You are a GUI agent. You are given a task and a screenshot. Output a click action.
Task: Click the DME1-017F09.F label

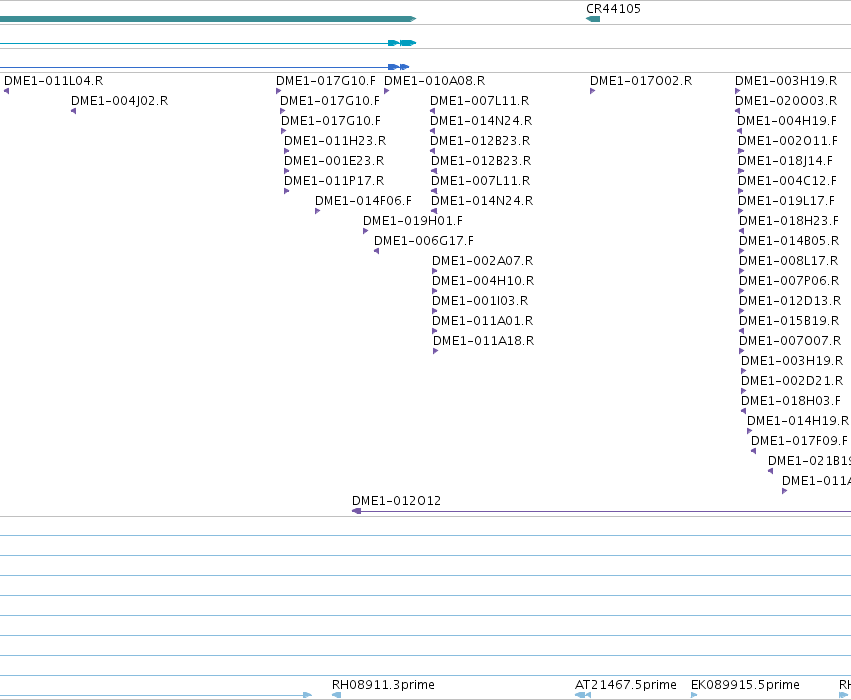[x=799, y=441]
